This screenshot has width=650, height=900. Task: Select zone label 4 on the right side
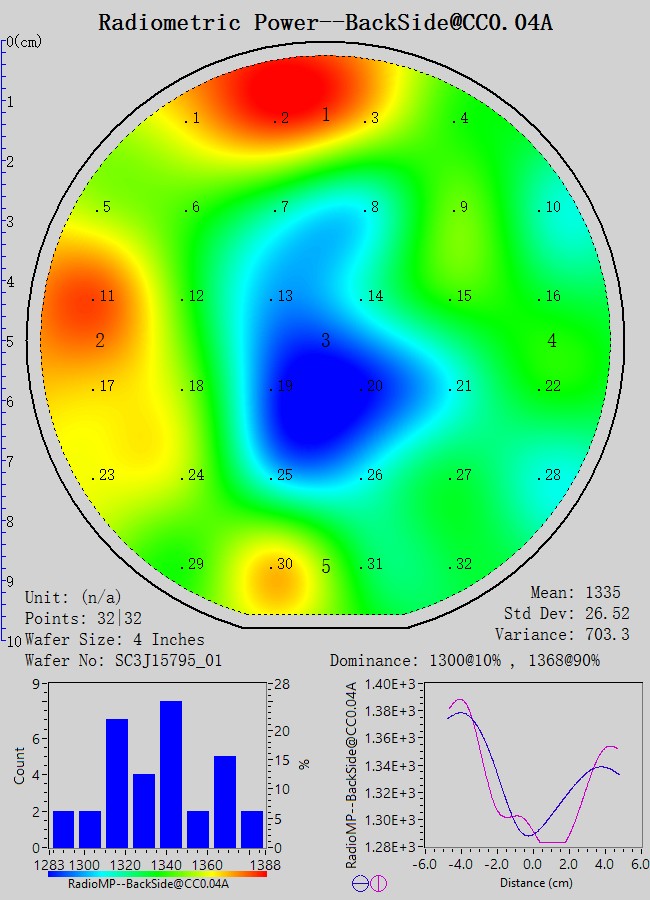[552, 341]
